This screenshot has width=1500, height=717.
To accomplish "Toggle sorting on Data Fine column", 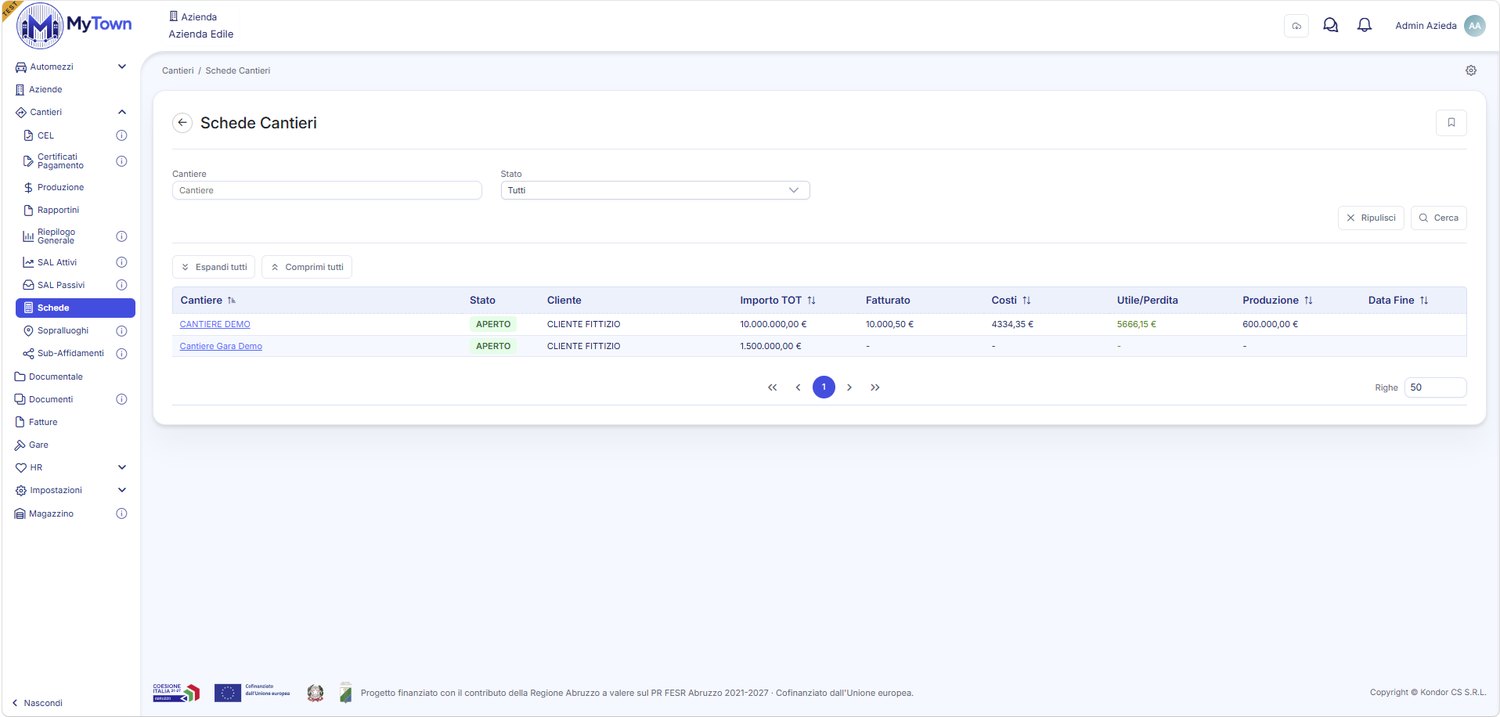I will (1423, 300).
